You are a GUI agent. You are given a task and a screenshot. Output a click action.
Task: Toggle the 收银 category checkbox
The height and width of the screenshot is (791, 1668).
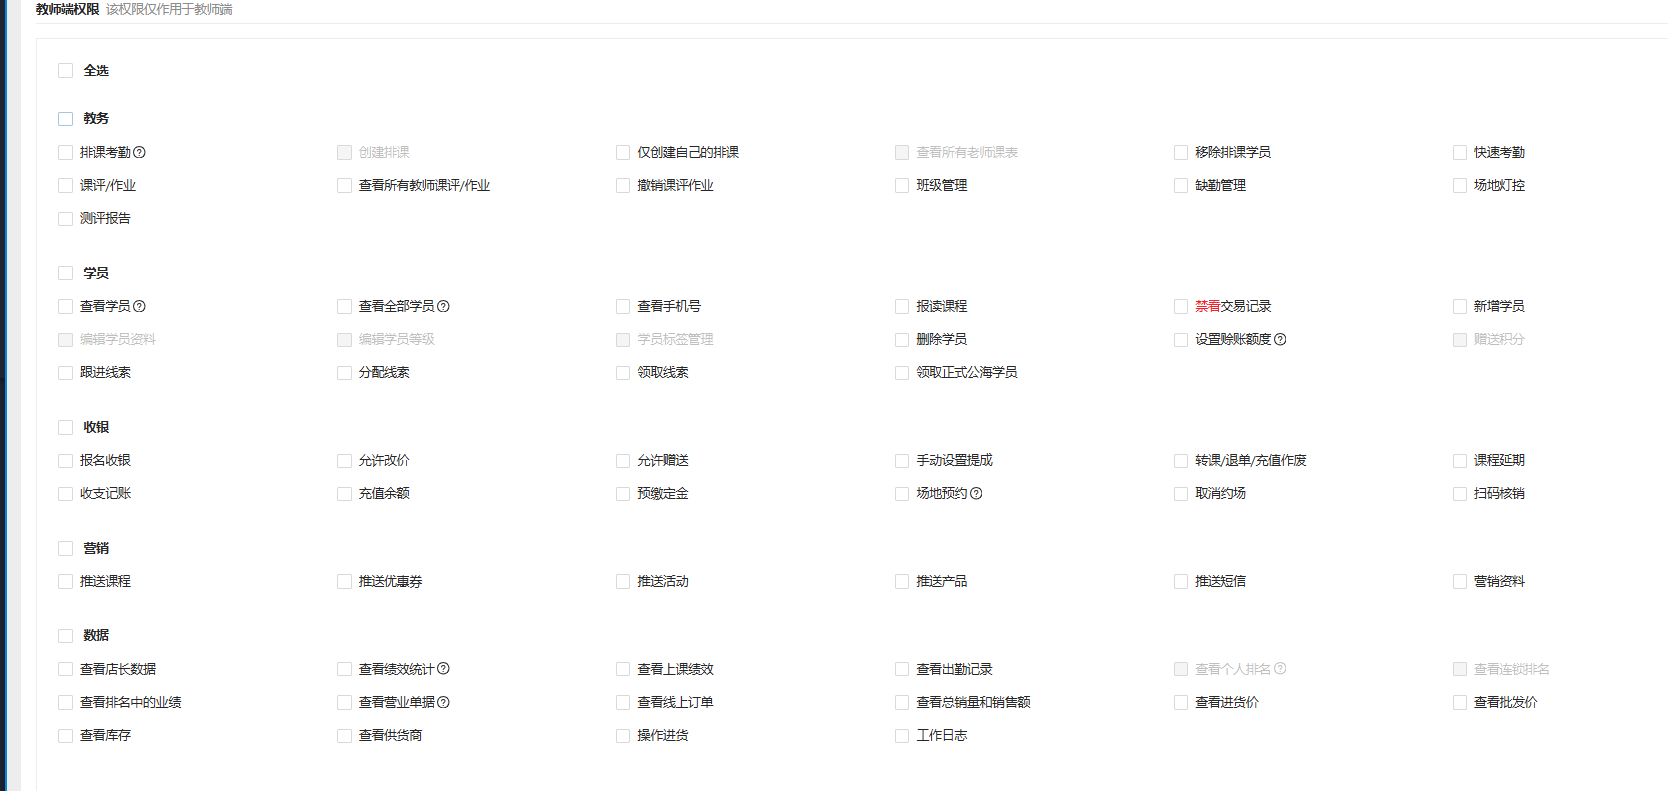tap(66, 427)
